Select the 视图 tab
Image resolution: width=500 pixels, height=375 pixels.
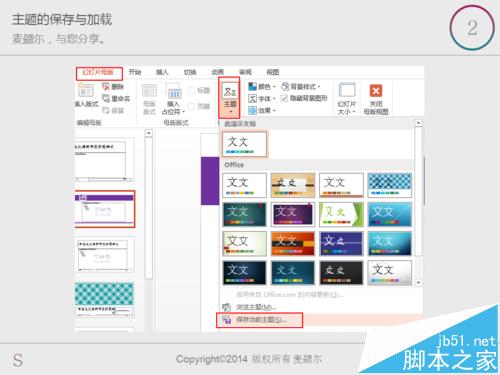click(273, 72)
